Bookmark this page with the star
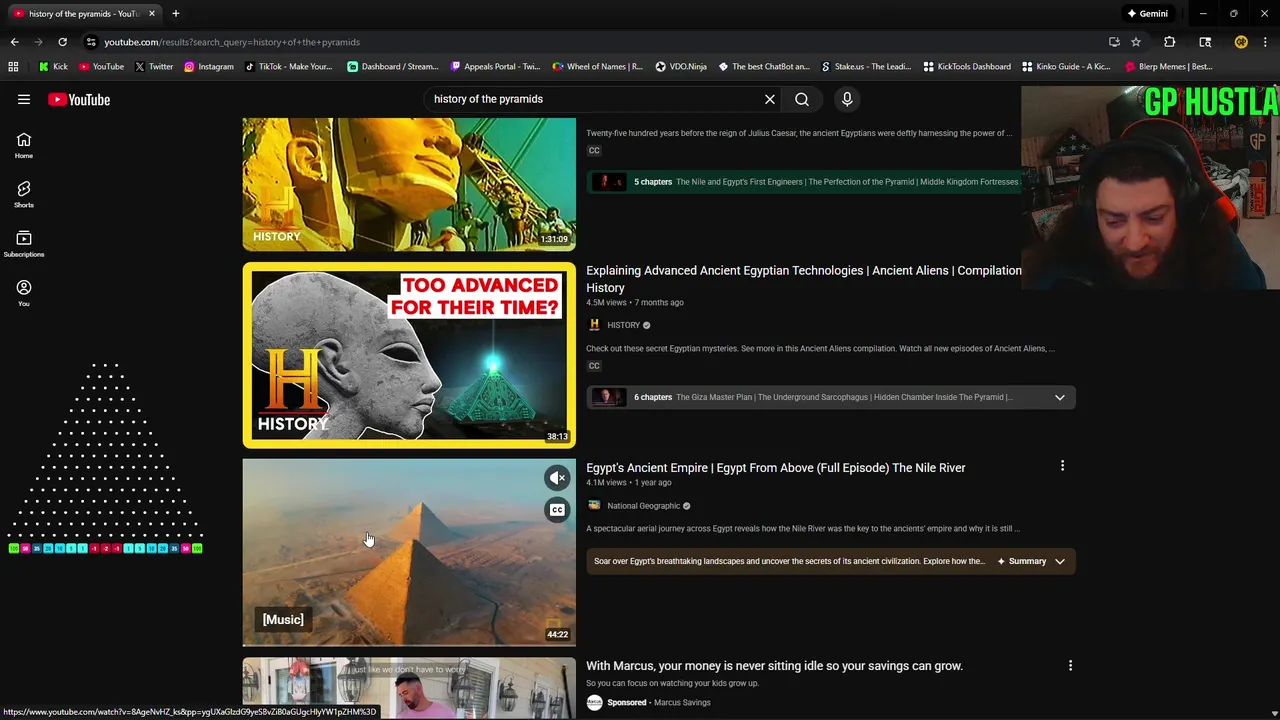This screenshot has width=1280, height=720. tap(1136, 42)
